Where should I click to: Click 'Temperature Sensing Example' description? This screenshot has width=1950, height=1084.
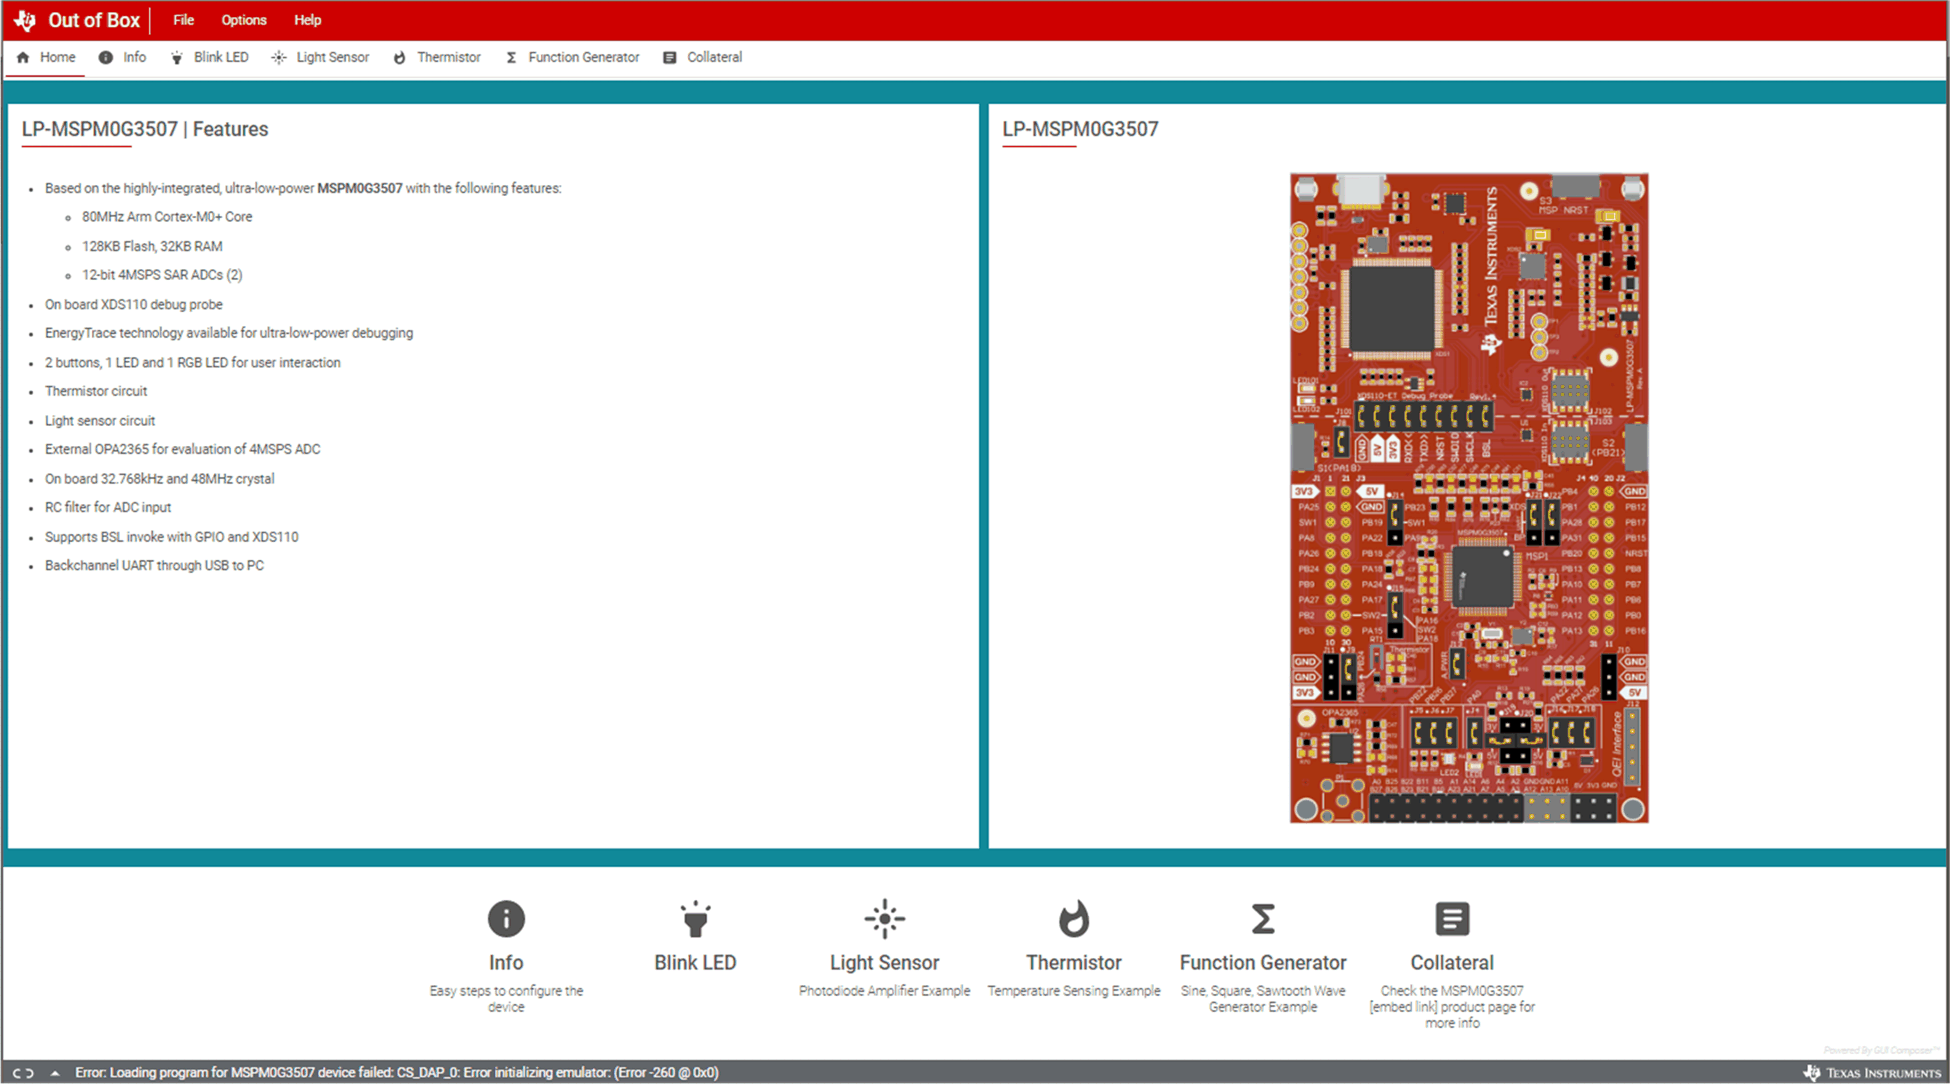(1074, 991)
